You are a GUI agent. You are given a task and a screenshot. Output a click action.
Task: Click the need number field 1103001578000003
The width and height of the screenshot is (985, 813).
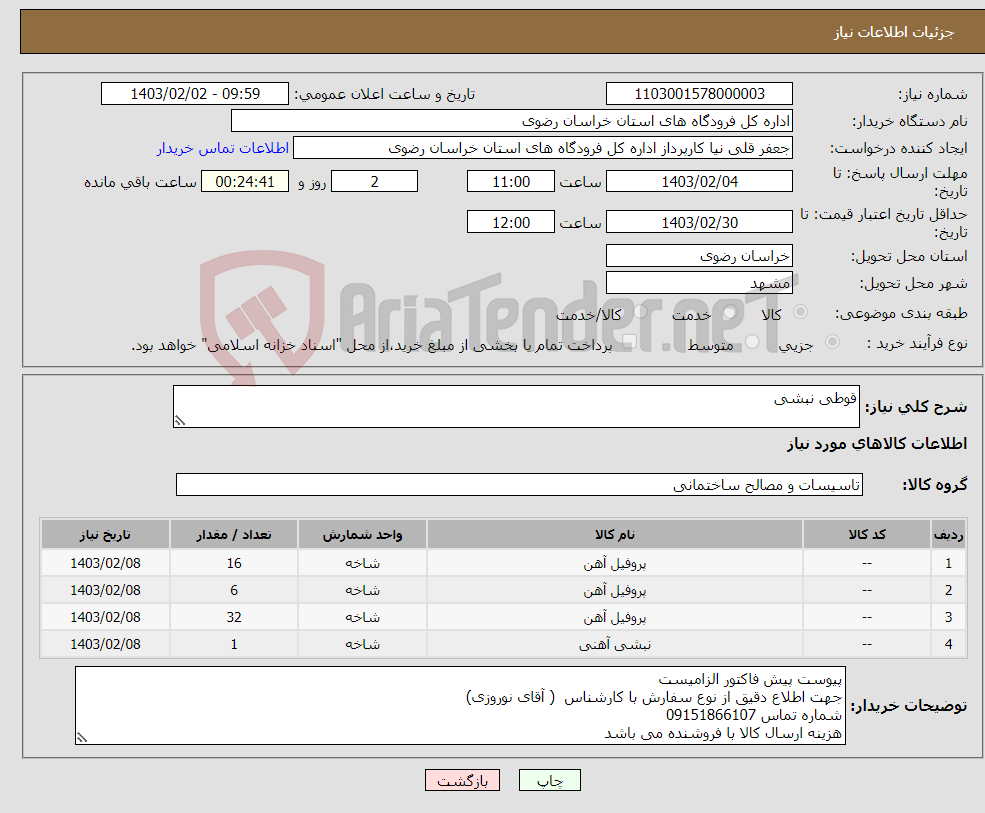[699, 94]
